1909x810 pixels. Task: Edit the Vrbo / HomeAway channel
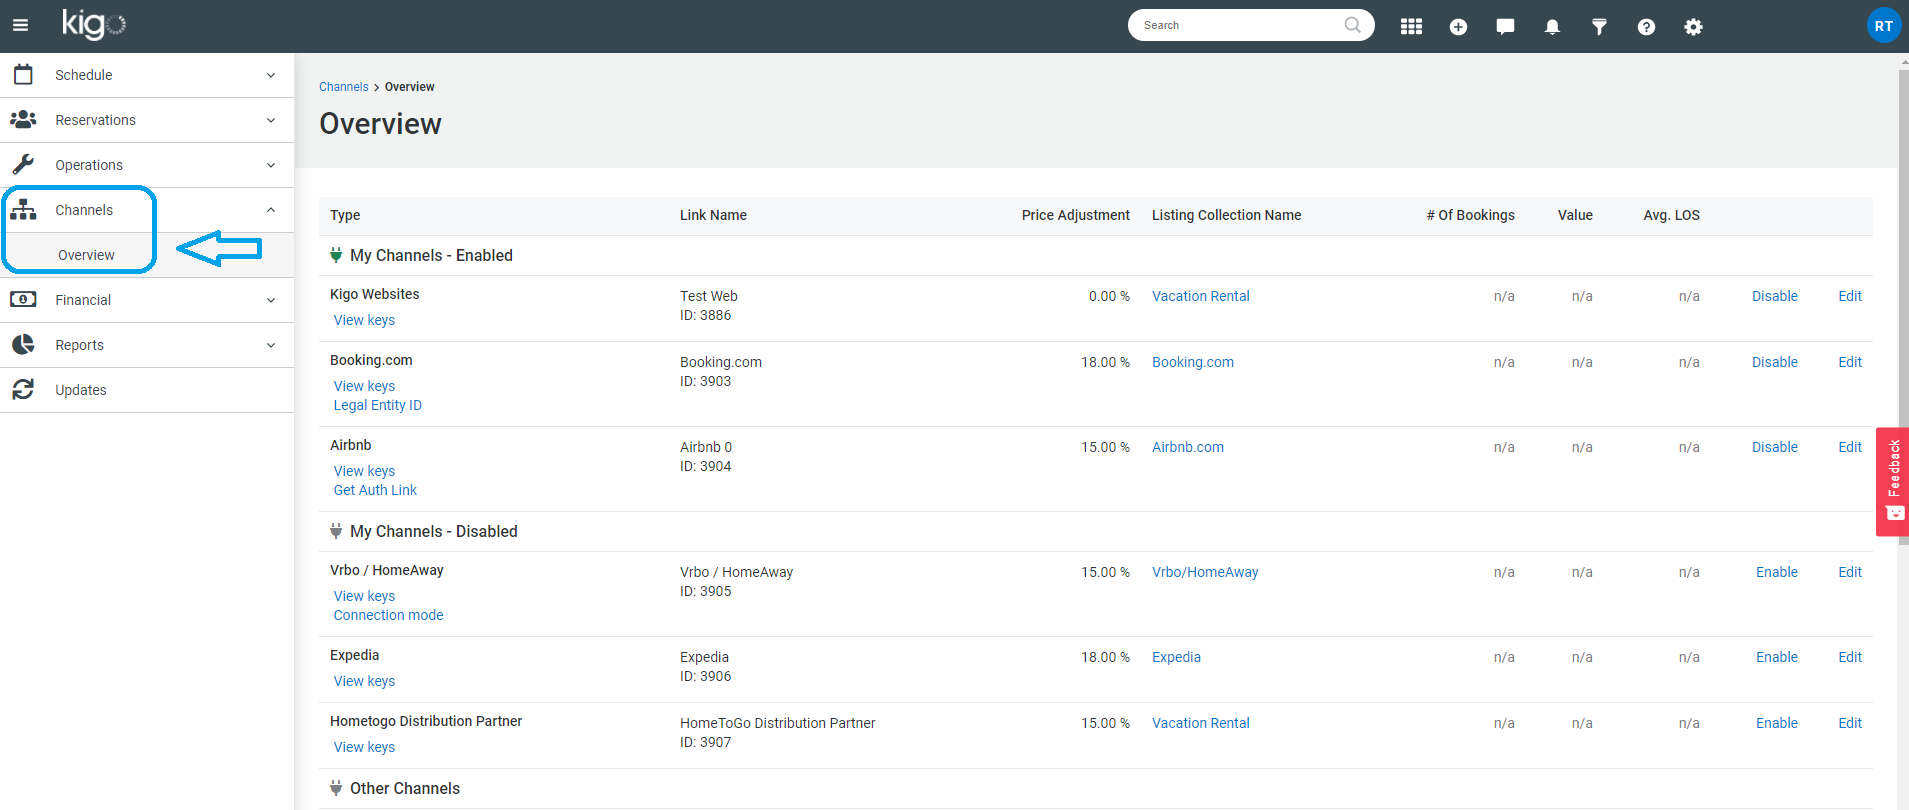[x=1850, y=572]
